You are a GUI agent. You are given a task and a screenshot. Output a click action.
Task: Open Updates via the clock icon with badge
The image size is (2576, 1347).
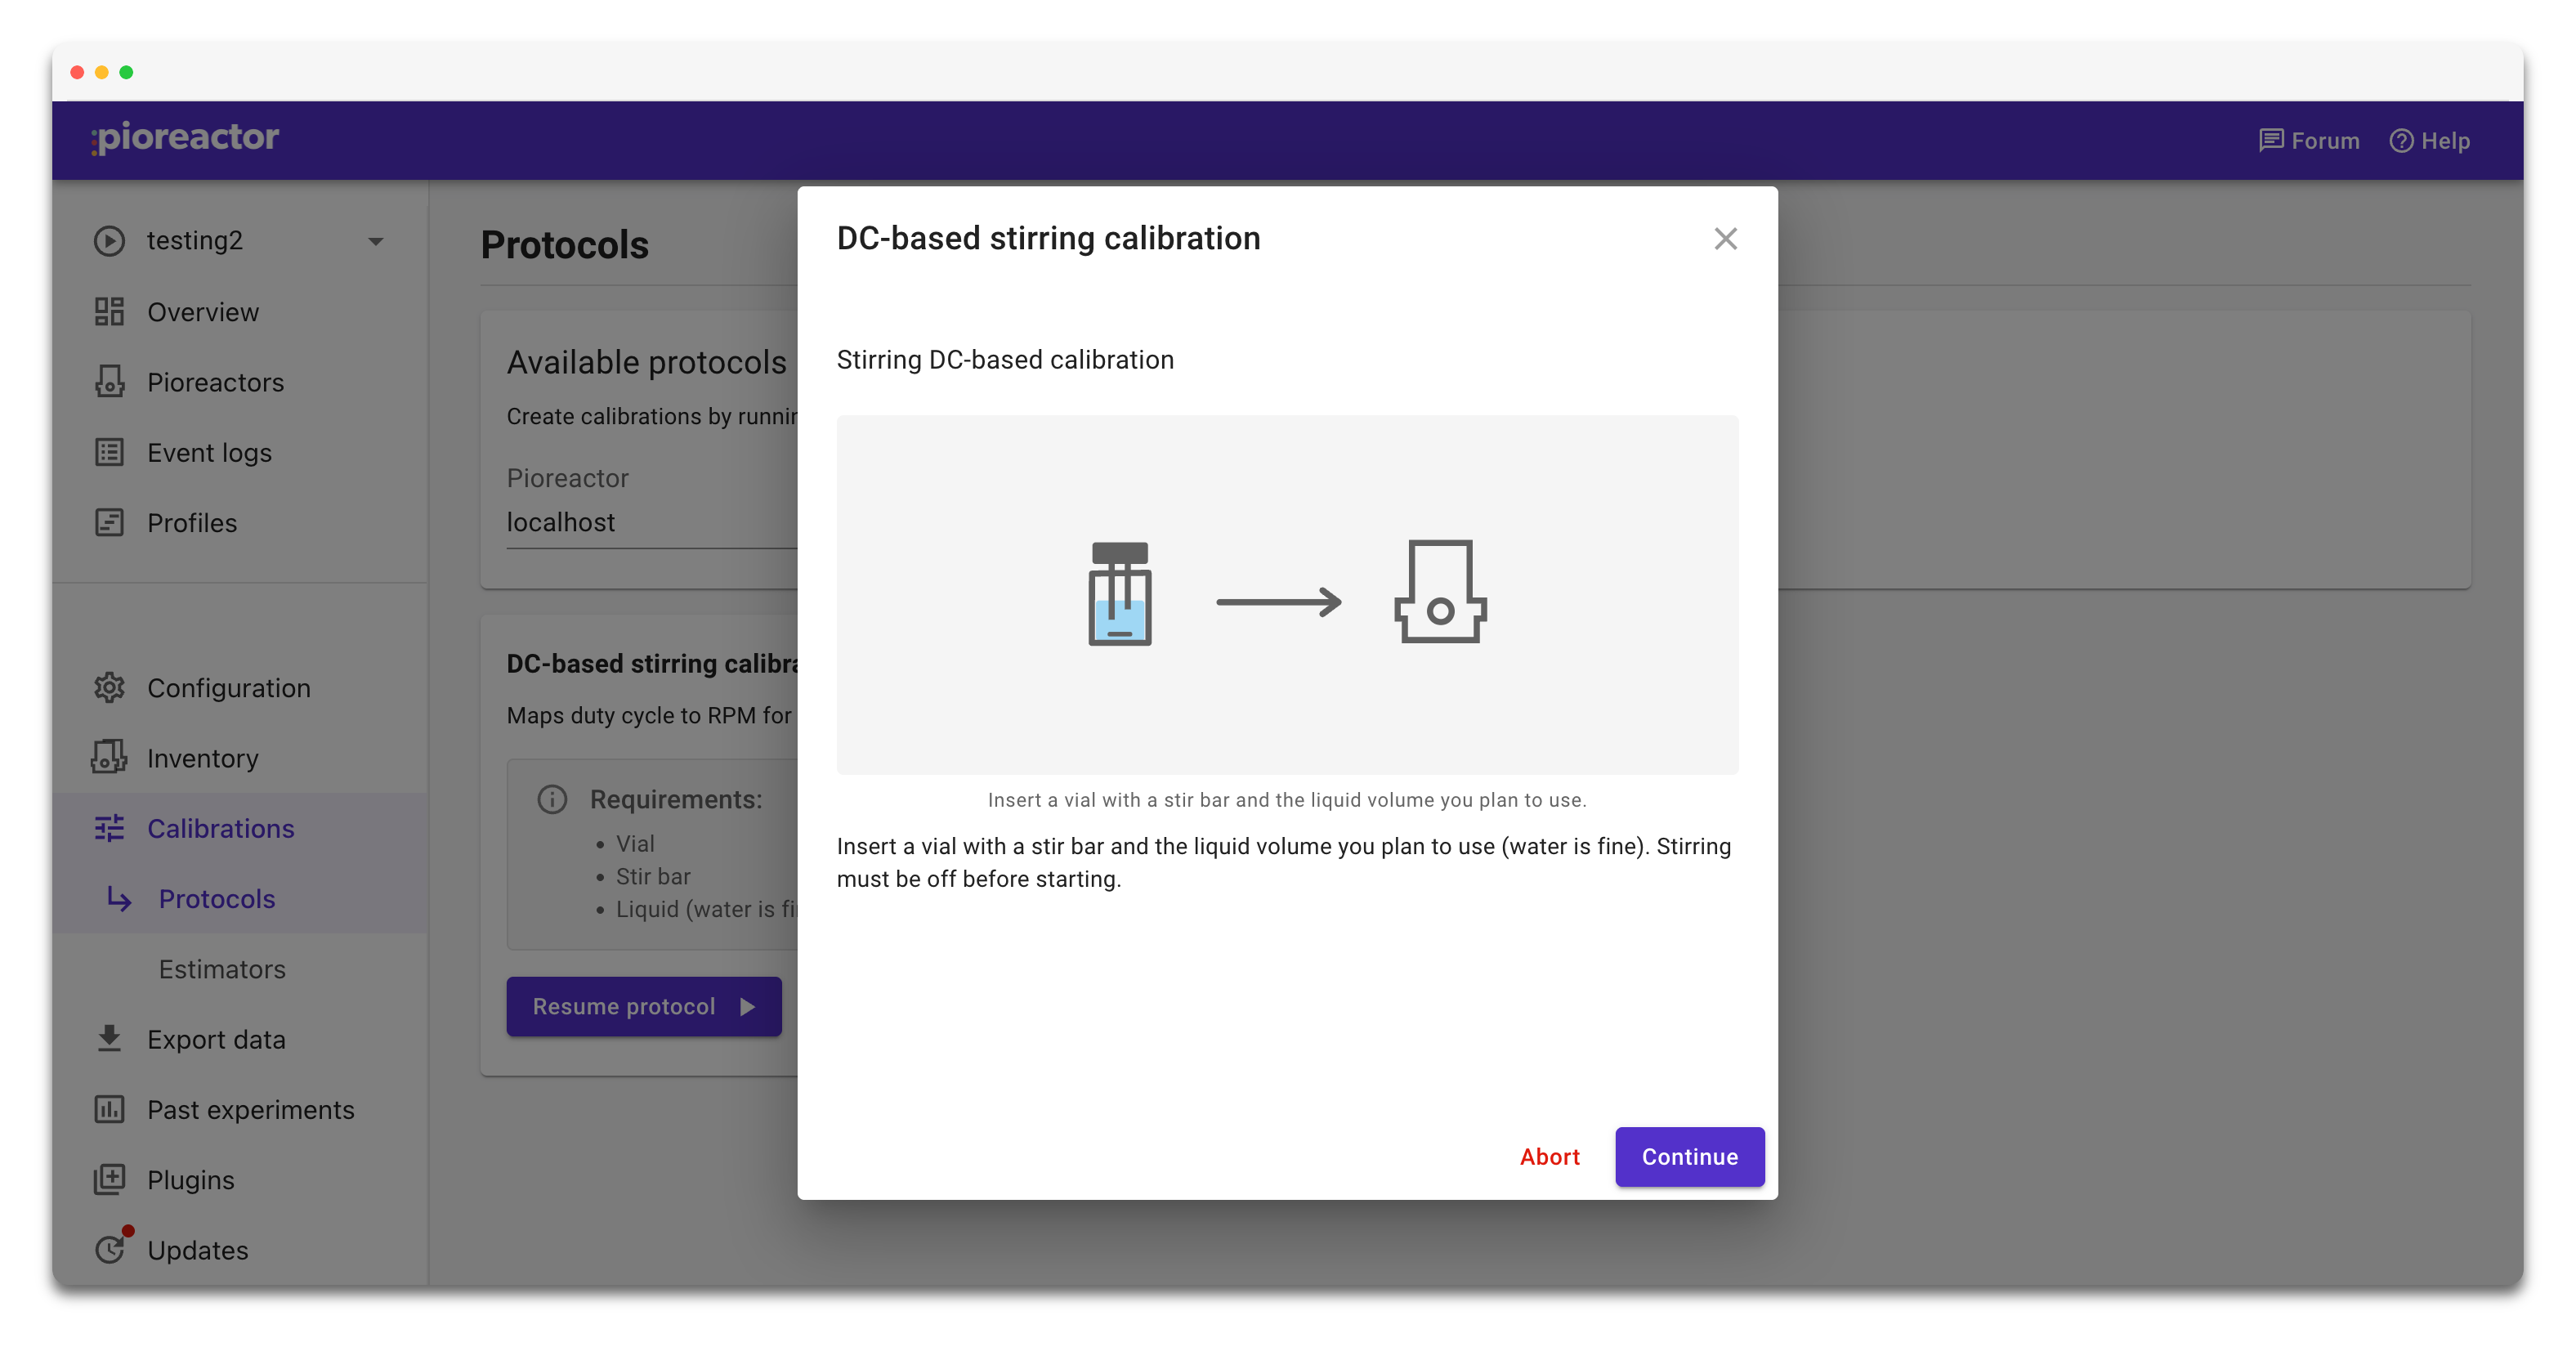coord(110,1250)
